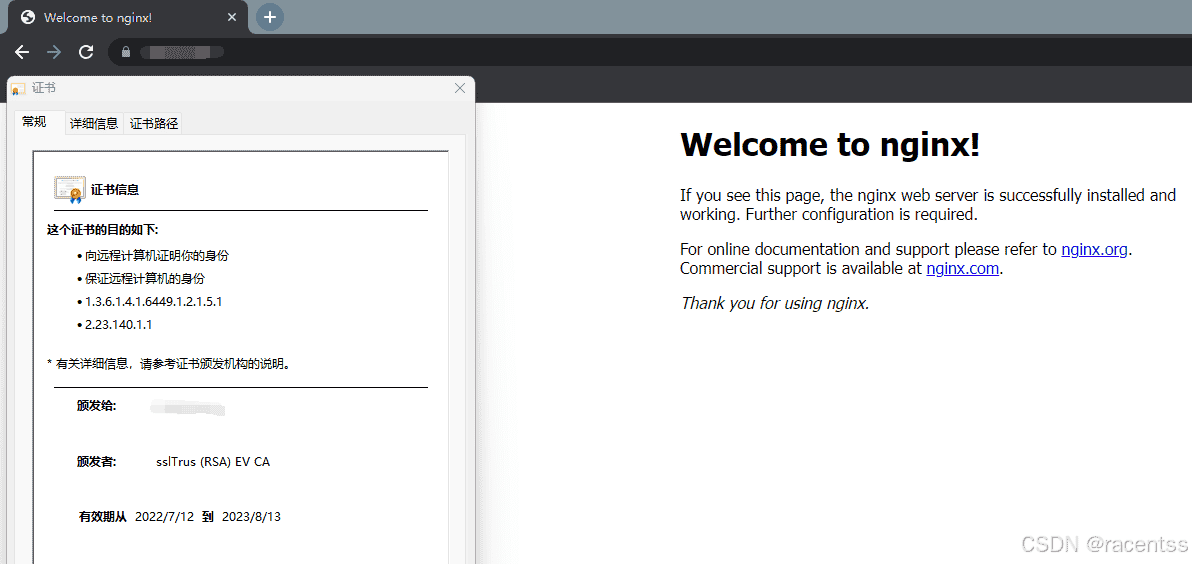Select the Welcome to nginx! browser tab
The width and height of the screenshot is (1192, 564).
[x=110, y=18]
